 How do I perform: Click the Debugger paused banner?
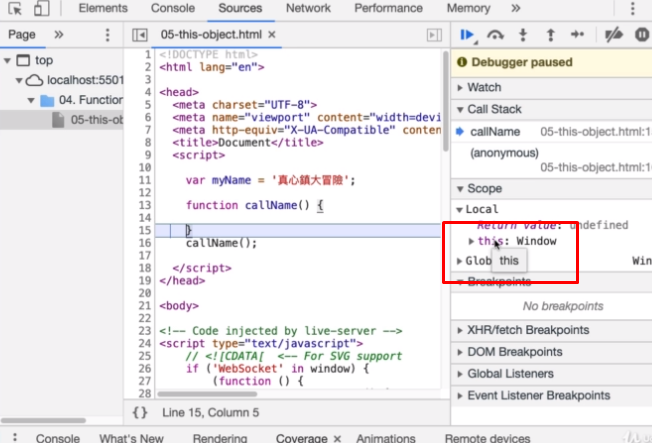click(551, 62)
